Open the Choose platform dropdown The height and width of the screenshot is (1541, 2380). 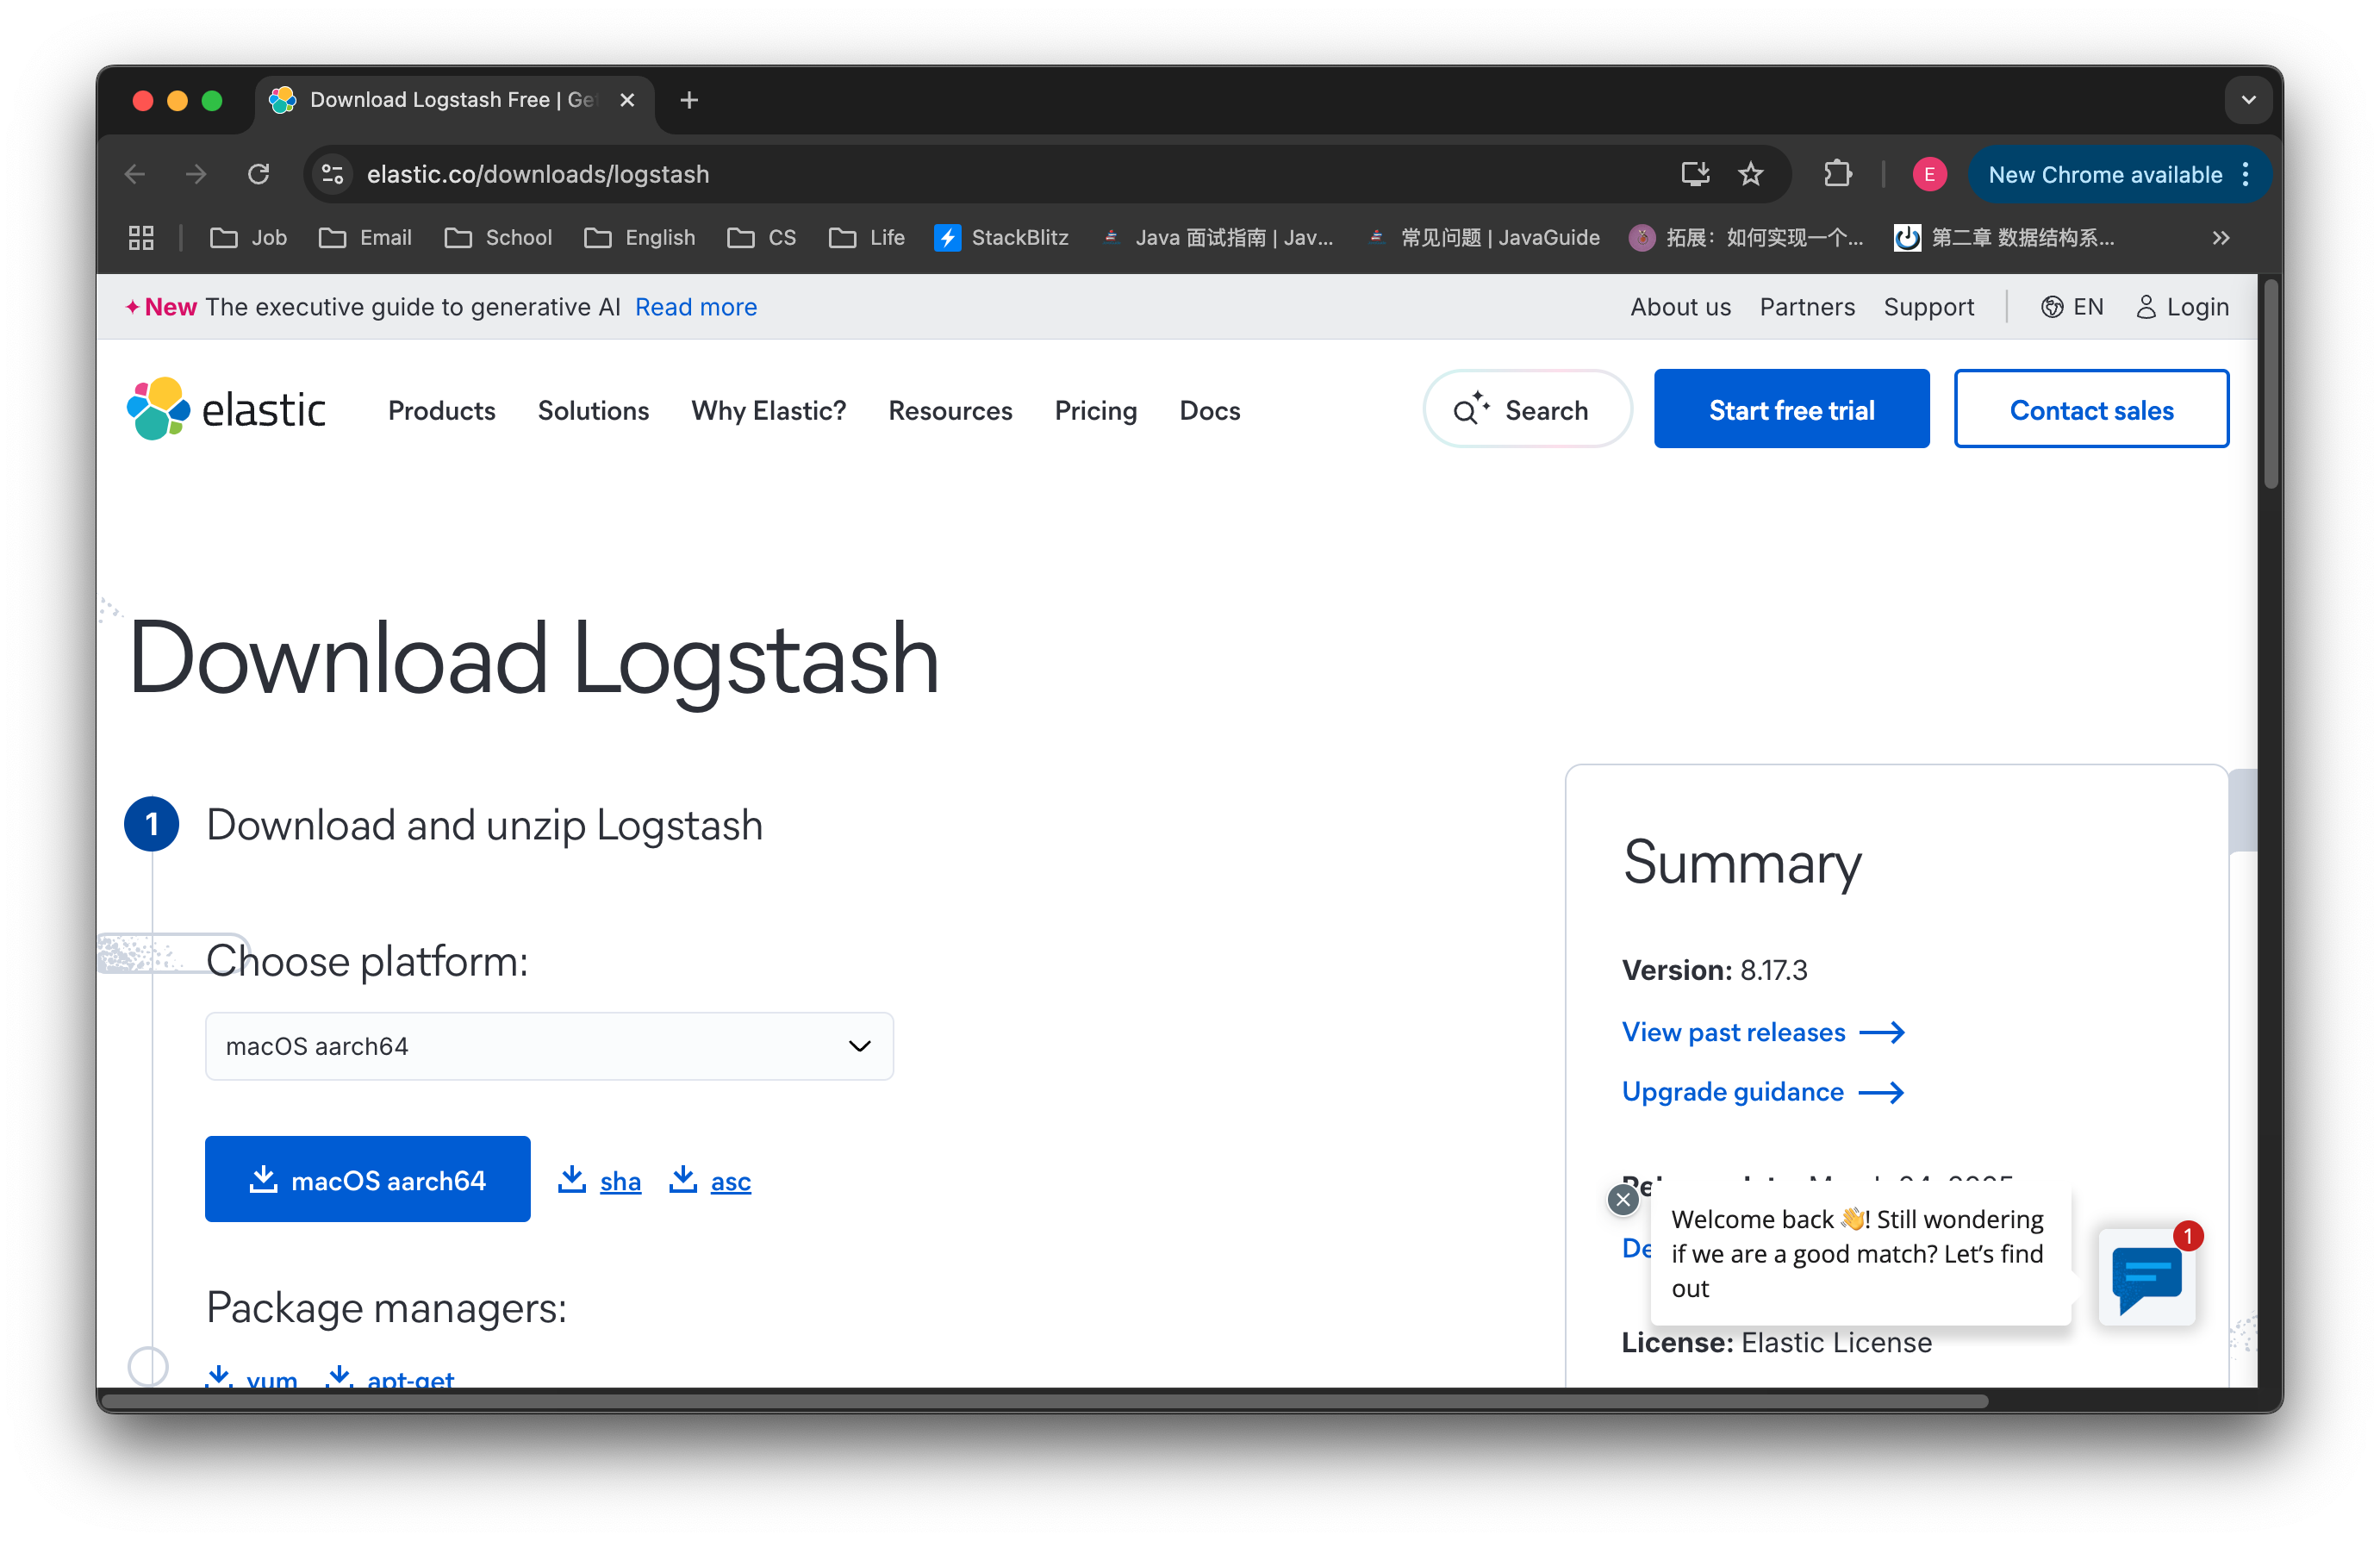coord(549,1046)
